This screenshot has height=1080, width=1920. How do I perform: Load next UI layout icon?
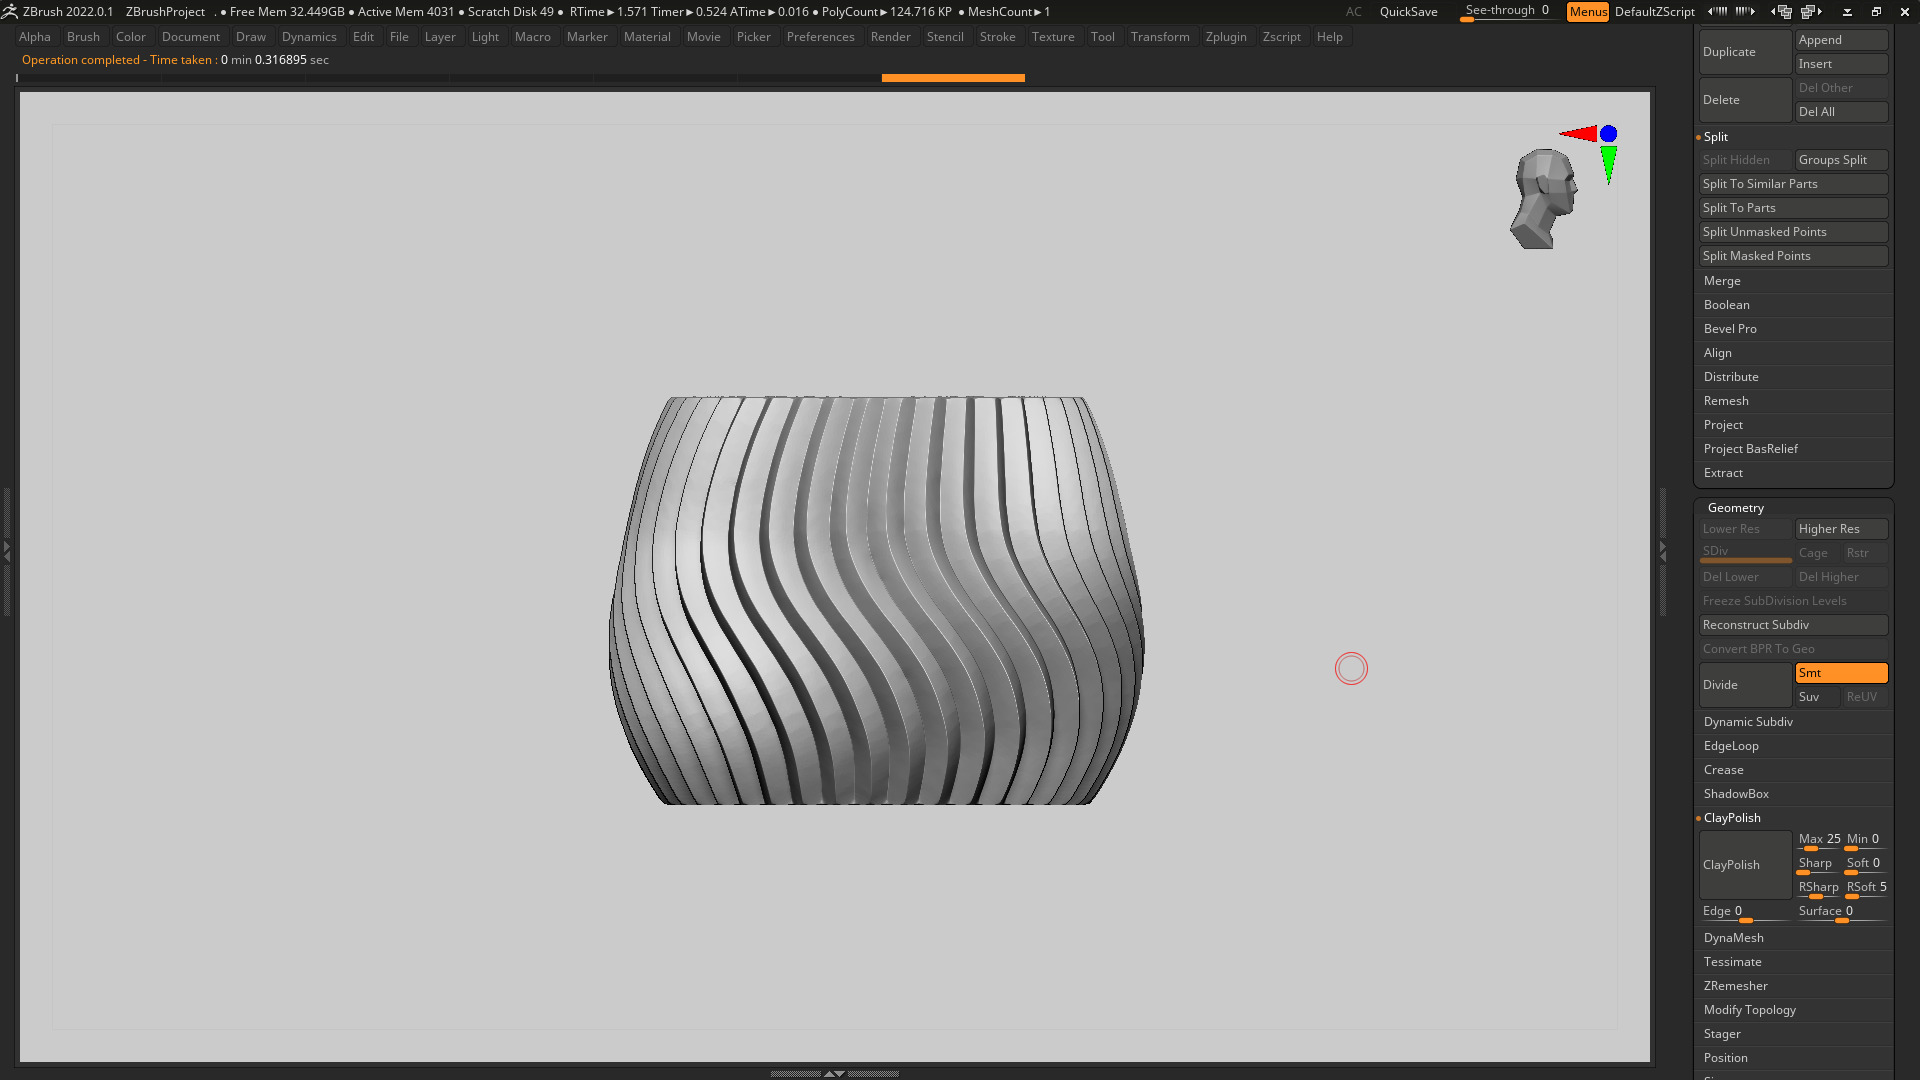(1812, 12)
